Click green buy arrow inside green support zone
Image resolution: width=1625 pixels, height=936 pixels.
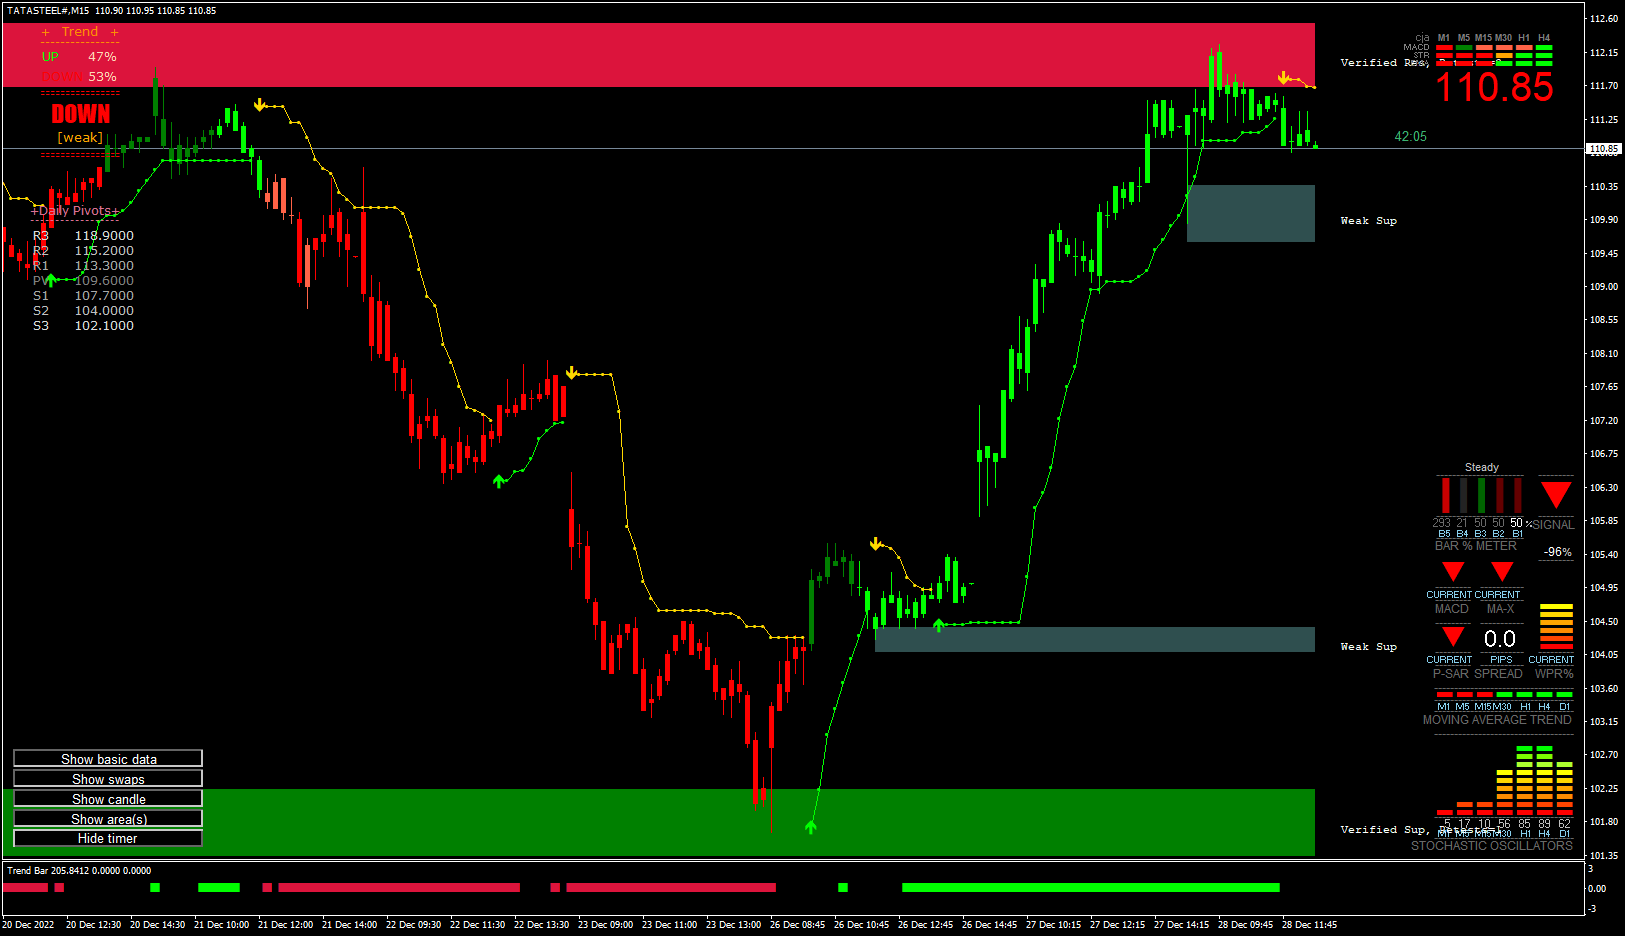point(811,827)
